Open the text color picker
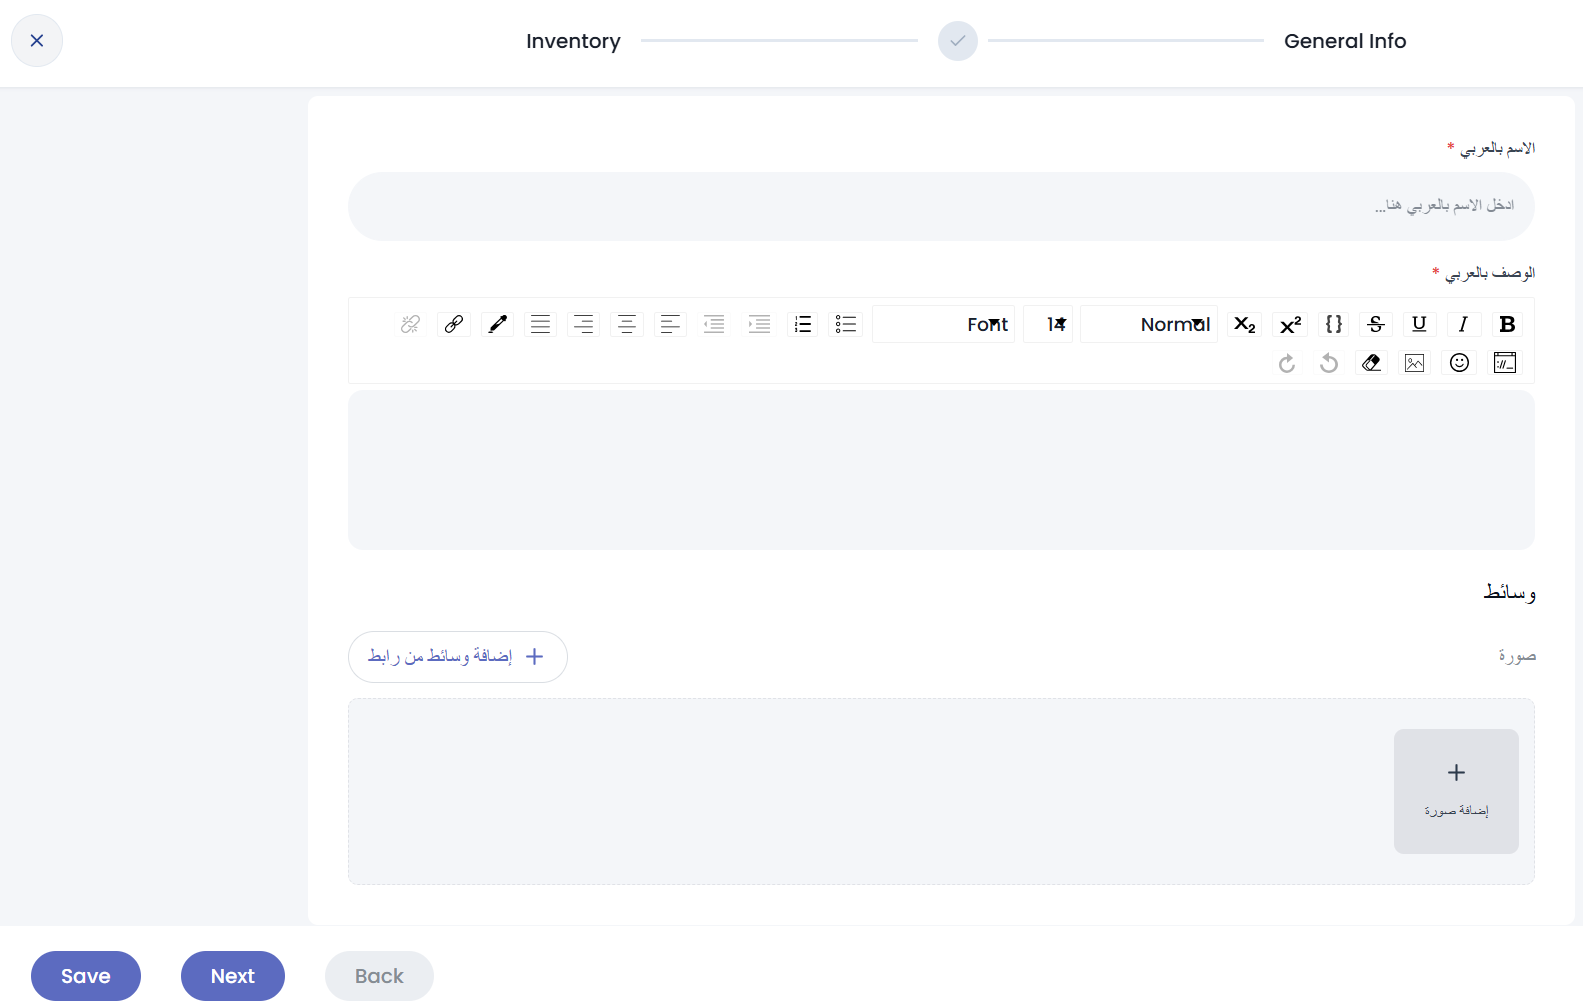 point(497,324)
